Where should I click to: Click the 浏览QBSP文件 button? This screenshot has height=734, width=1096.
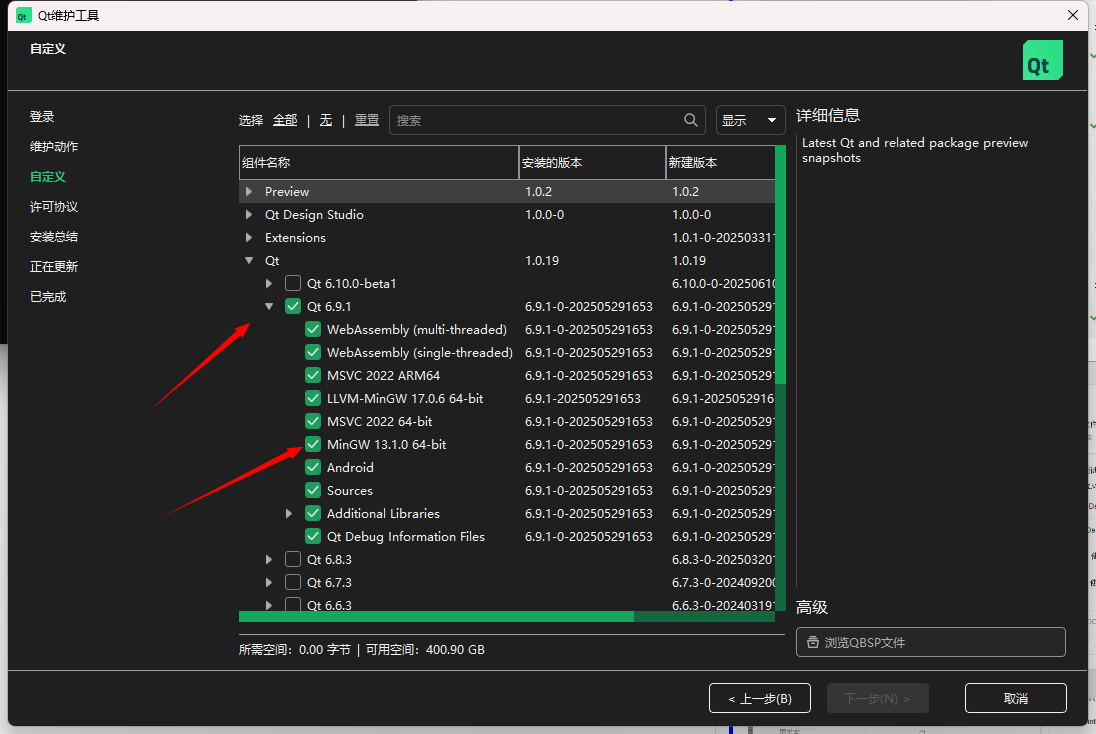coord(930,642)
